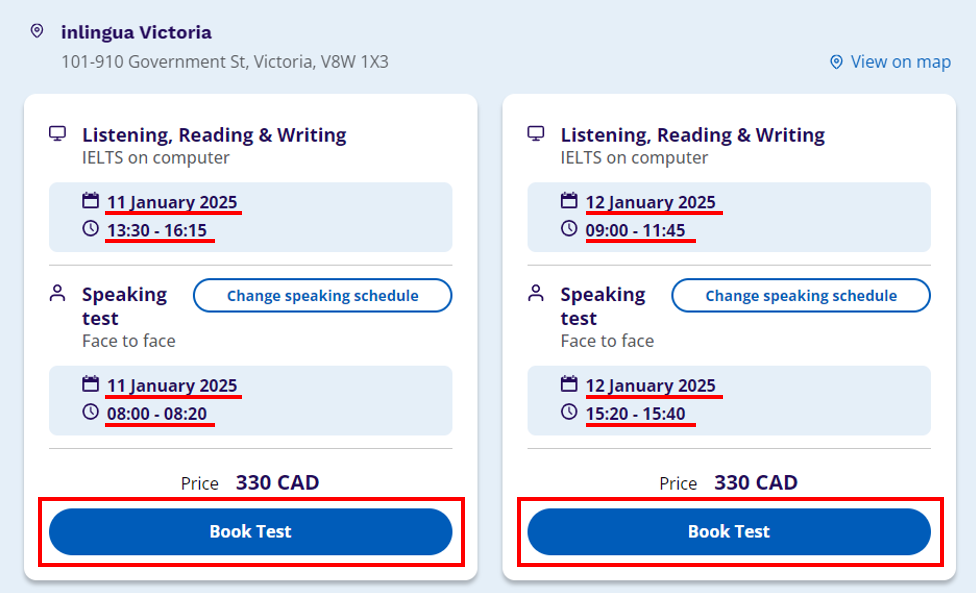
Task: Open the View on map link
Action: [x=900, y=62]
